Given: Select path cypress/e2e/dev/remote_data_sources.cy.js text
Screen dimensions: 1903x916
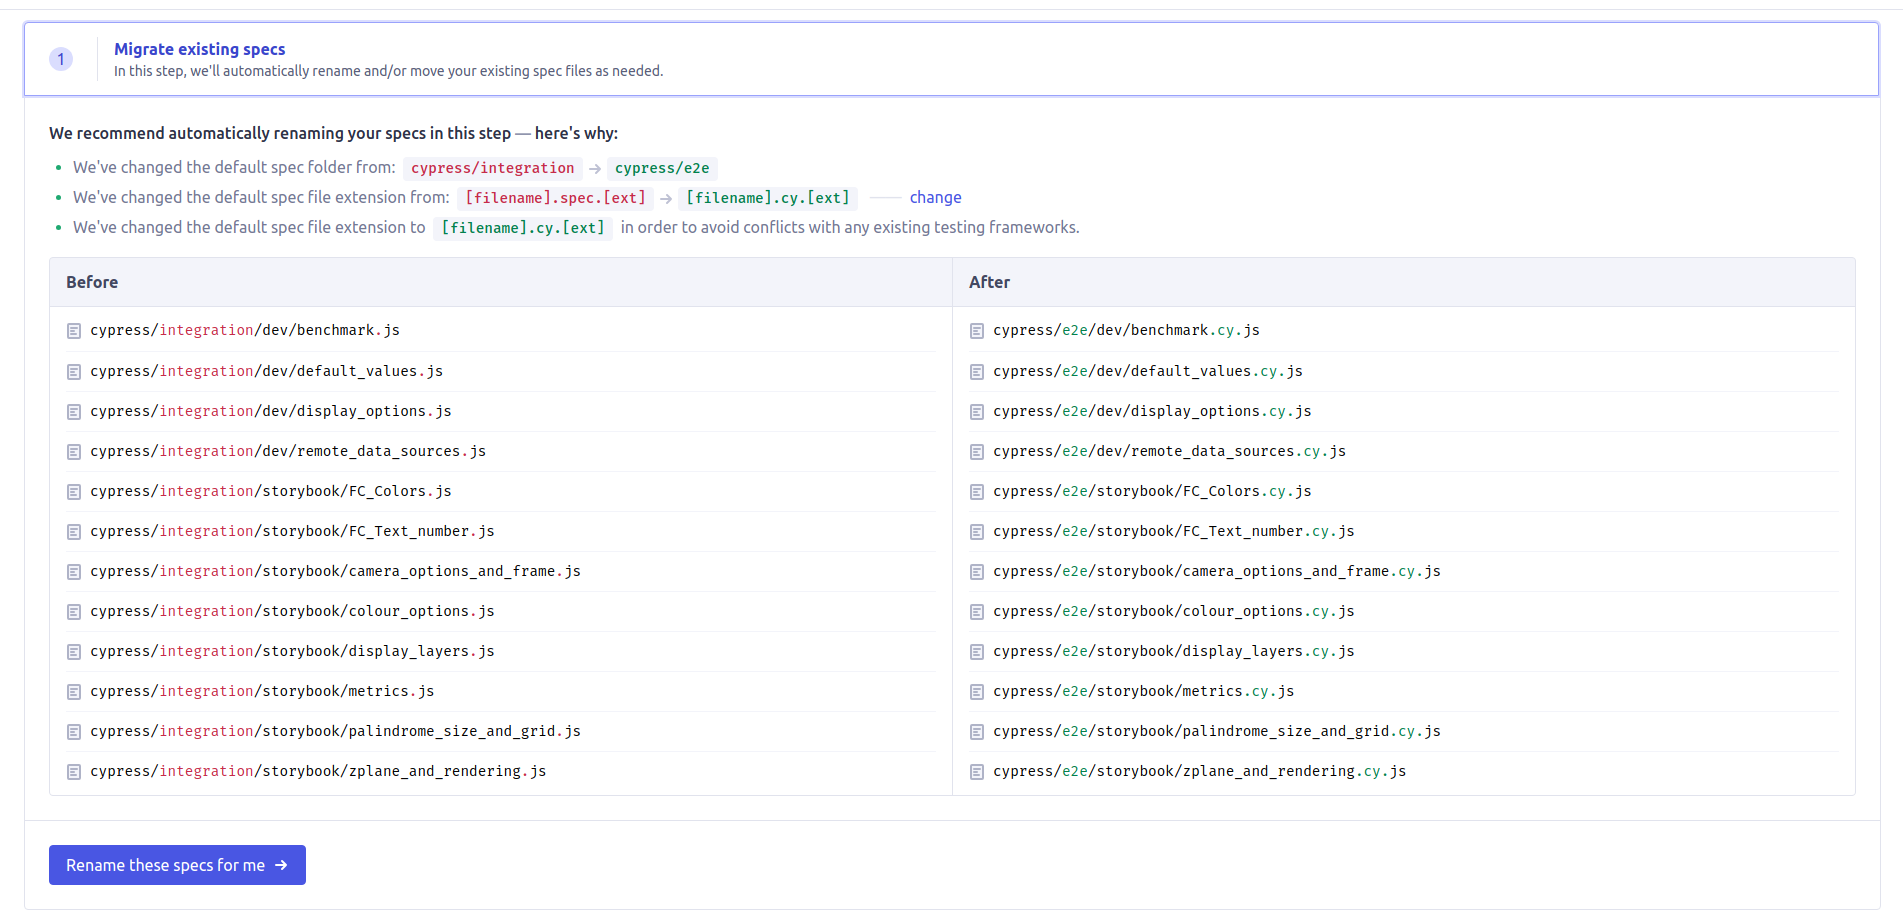Looking at the screenshot, I should (x=1169, y=451).
